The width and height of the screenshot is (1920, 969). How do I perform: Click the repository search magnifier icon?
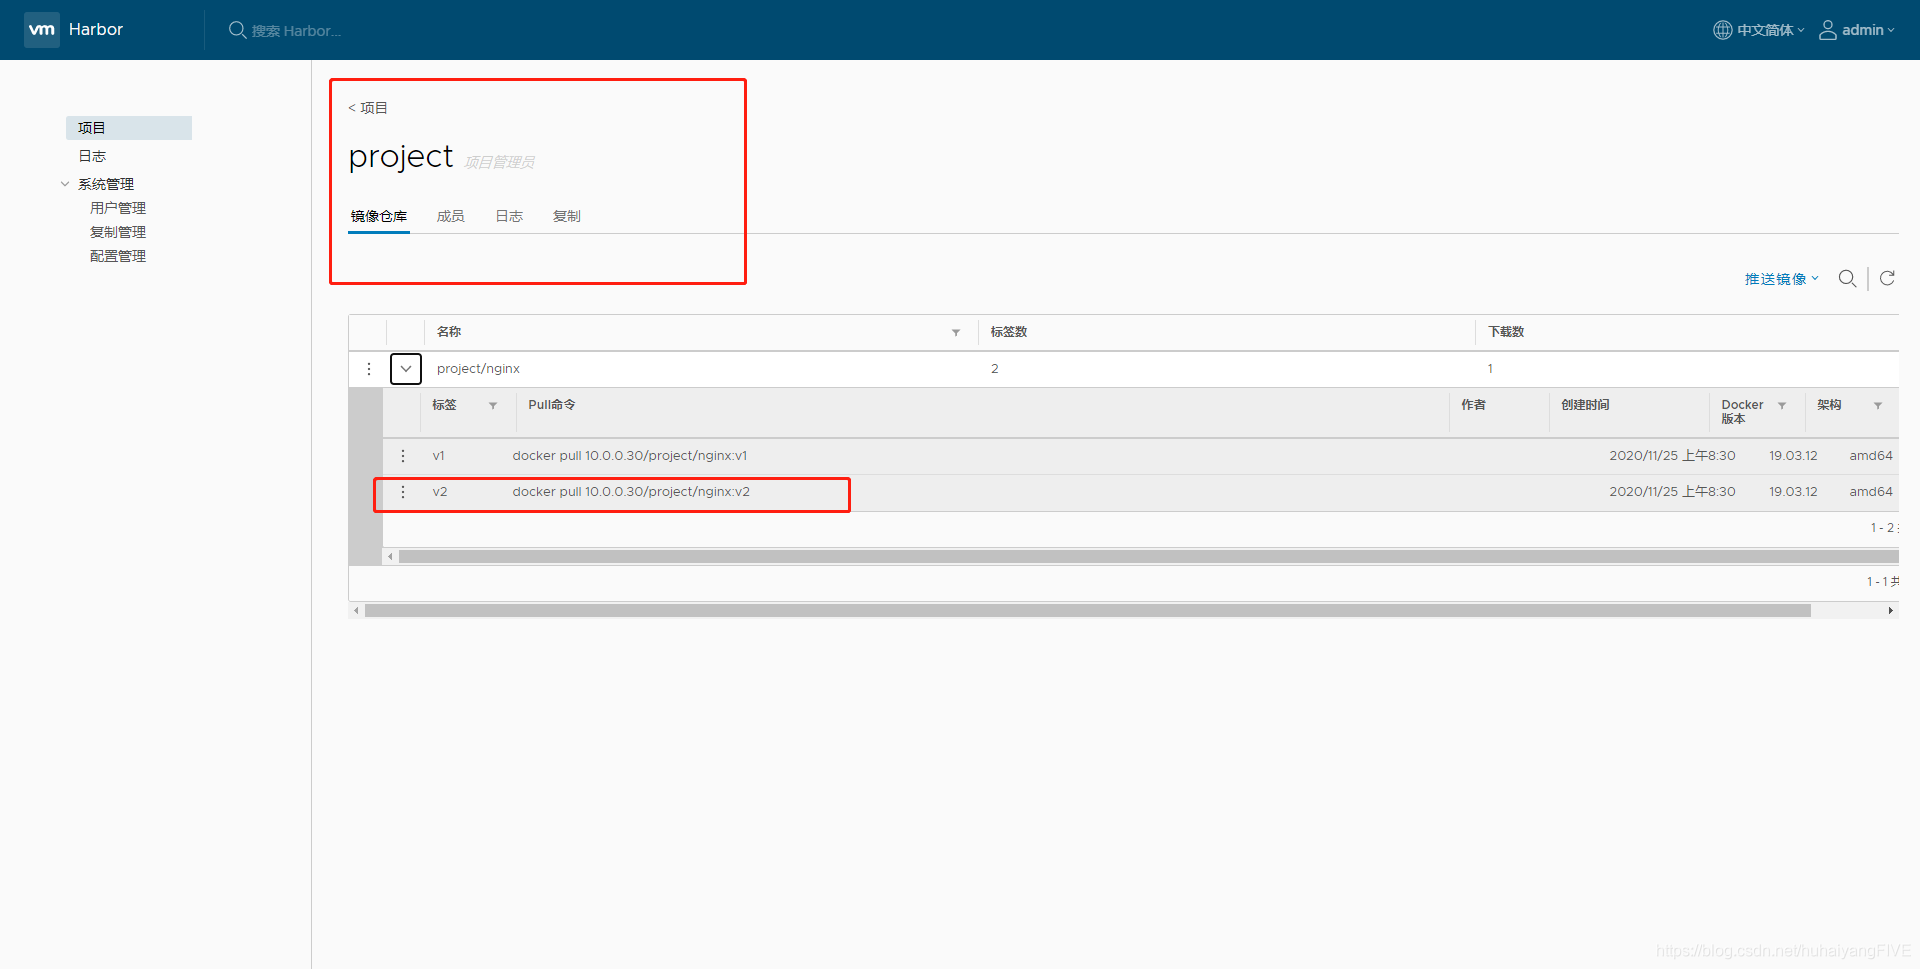1847,279
